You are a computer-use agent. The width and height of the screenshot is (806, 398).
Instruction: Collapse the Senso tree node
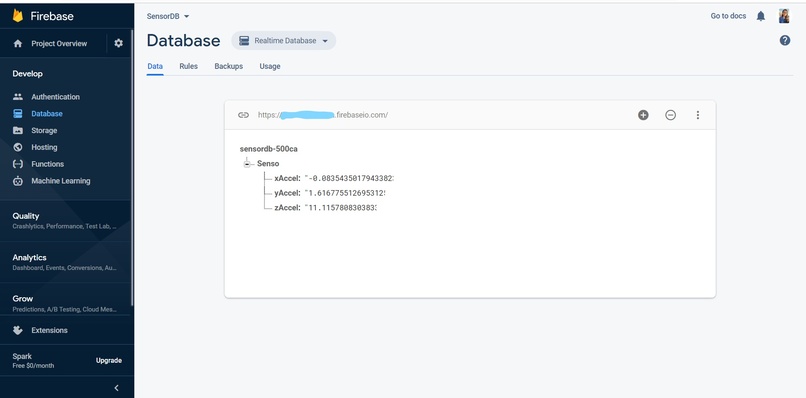(x=247, y=164)
